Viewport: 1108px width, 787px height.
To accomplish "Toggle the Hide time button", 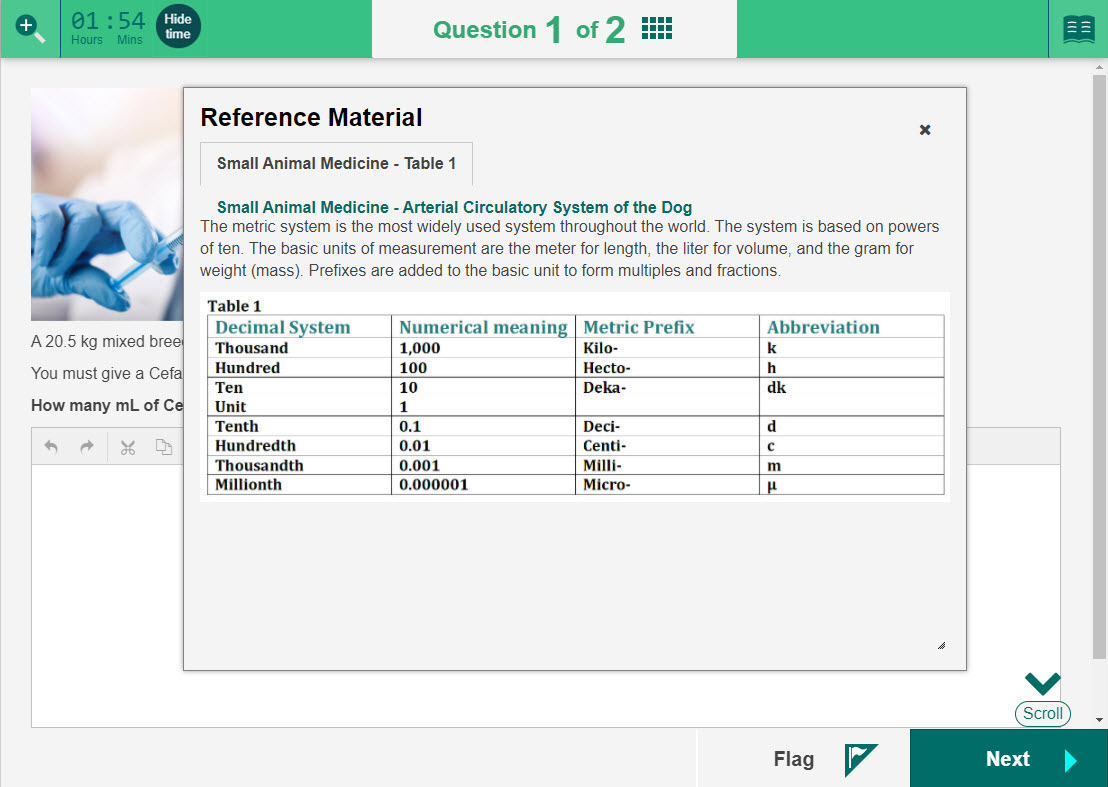I will tap(178, 27).
